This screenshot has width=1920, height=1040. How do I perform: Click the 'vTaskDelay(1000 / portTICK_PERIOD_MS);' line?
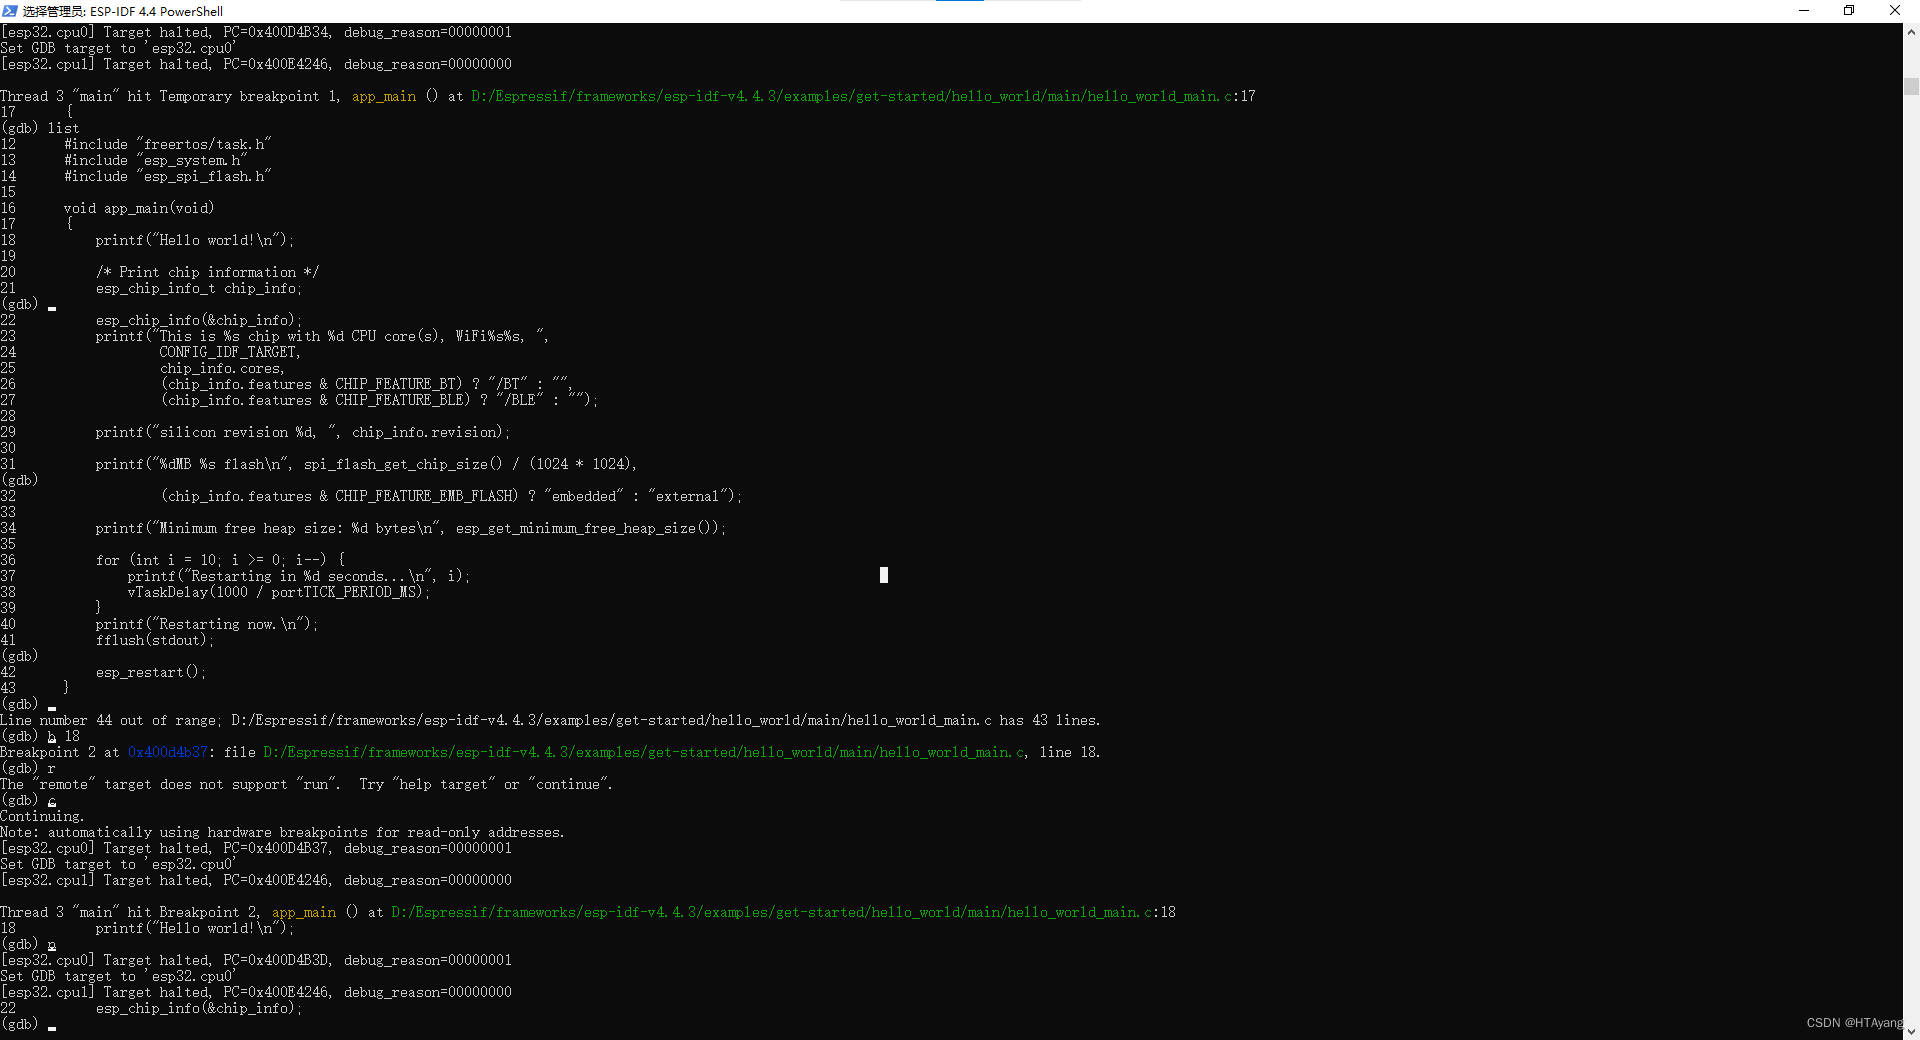pyautogui.click(x=279, y=592)
